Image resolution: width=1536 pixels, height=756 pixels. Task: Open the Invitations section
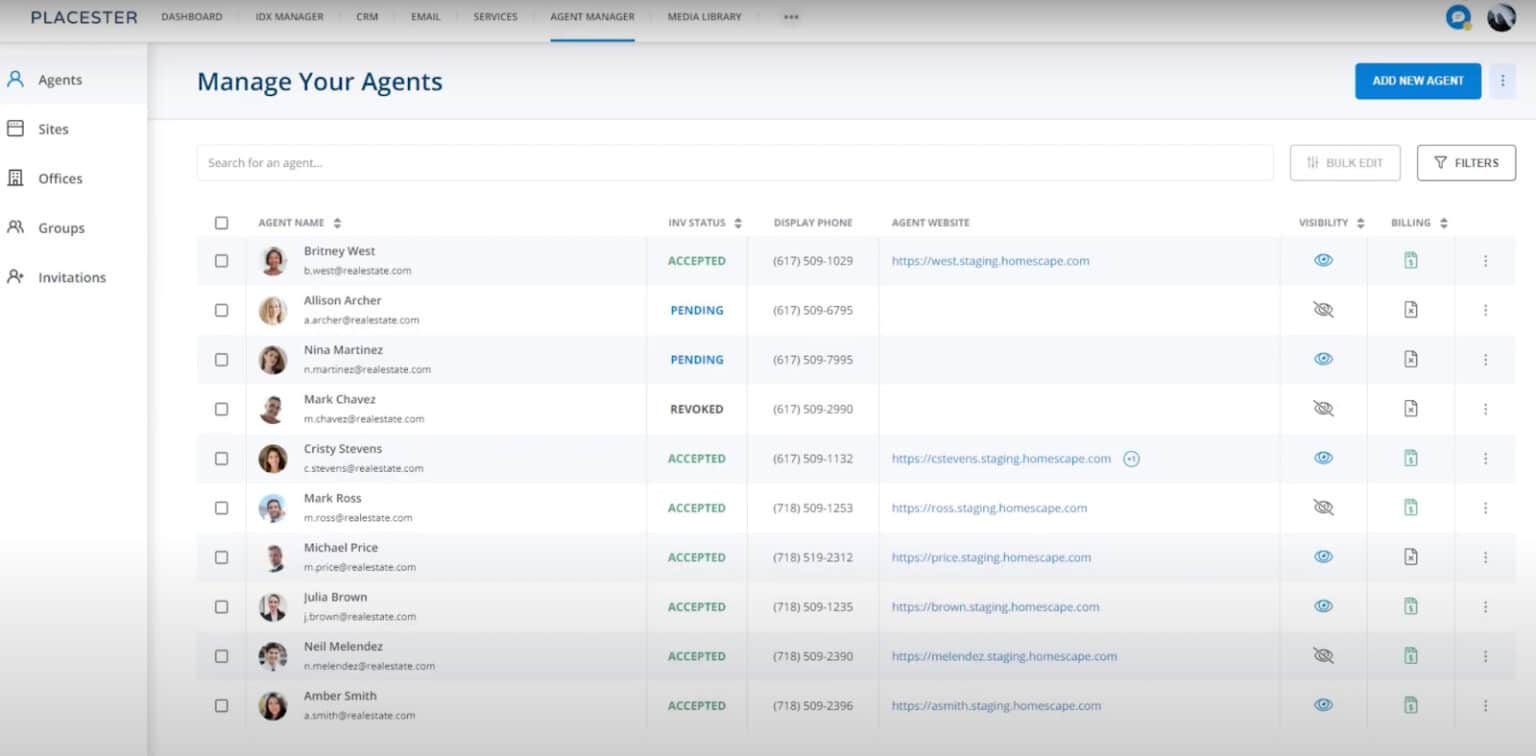click(x=71, y=277)
